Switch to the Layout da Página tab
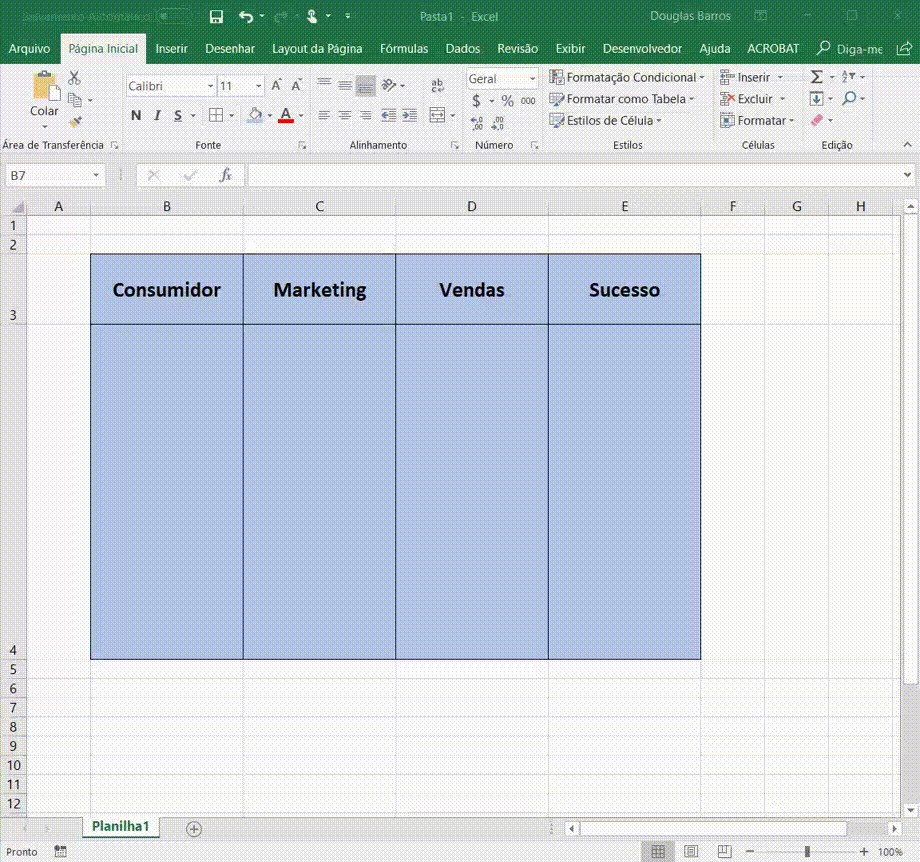 pyautogui.click(x=317, y=49)
